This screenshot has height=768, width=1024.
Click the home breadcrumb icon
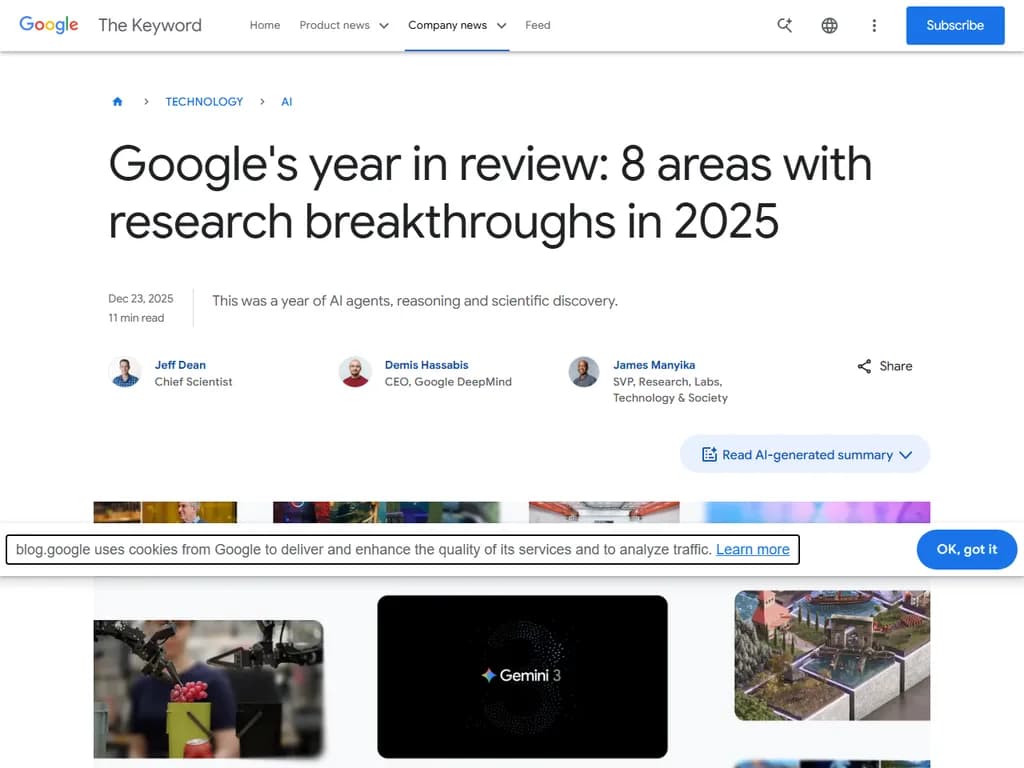pyautogui.click(x=117, y=101)
